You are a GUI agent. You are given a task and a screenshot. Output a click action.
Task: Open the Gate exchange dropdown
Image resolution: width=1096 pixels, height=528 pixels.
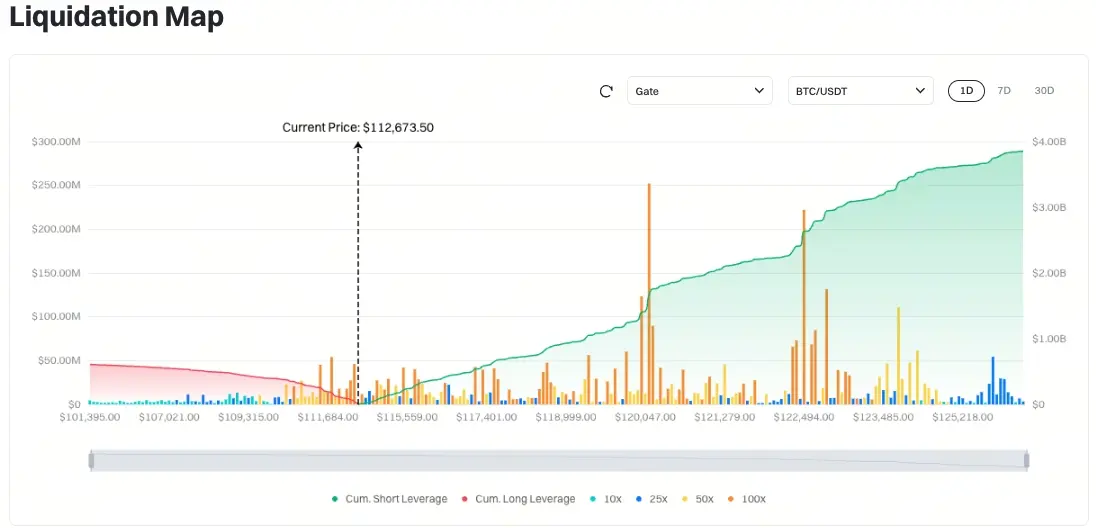tap(700, 91)
